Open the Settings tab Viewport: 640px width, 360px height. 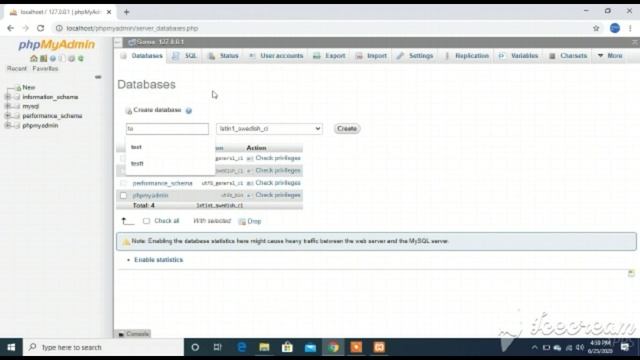(x=415, y=56)
